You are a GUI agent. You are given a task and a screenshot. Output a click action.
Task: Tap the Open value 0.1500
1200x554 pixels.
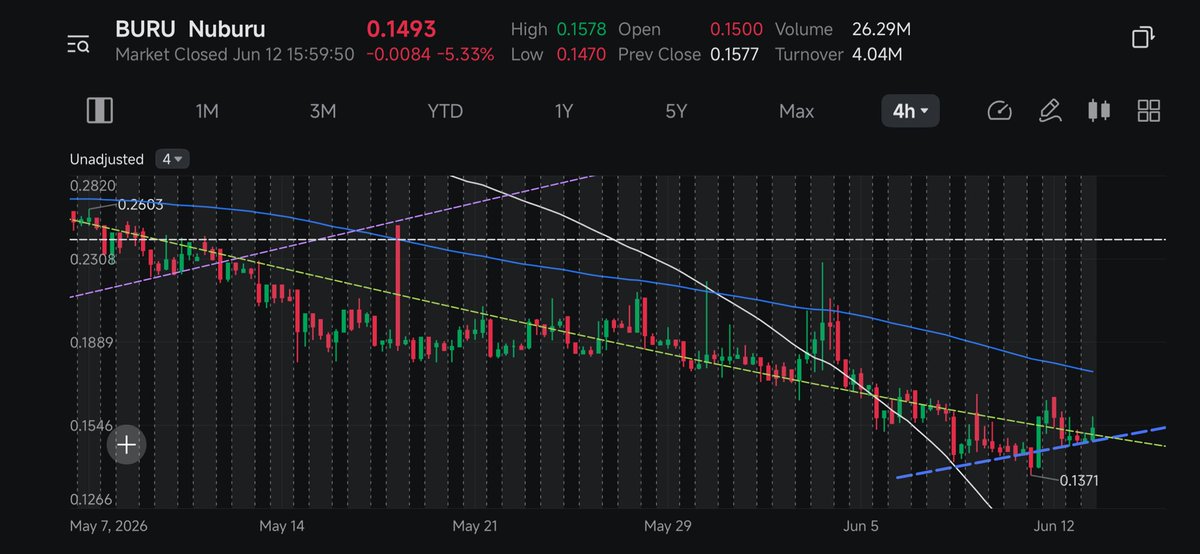(x=734, y=30)
